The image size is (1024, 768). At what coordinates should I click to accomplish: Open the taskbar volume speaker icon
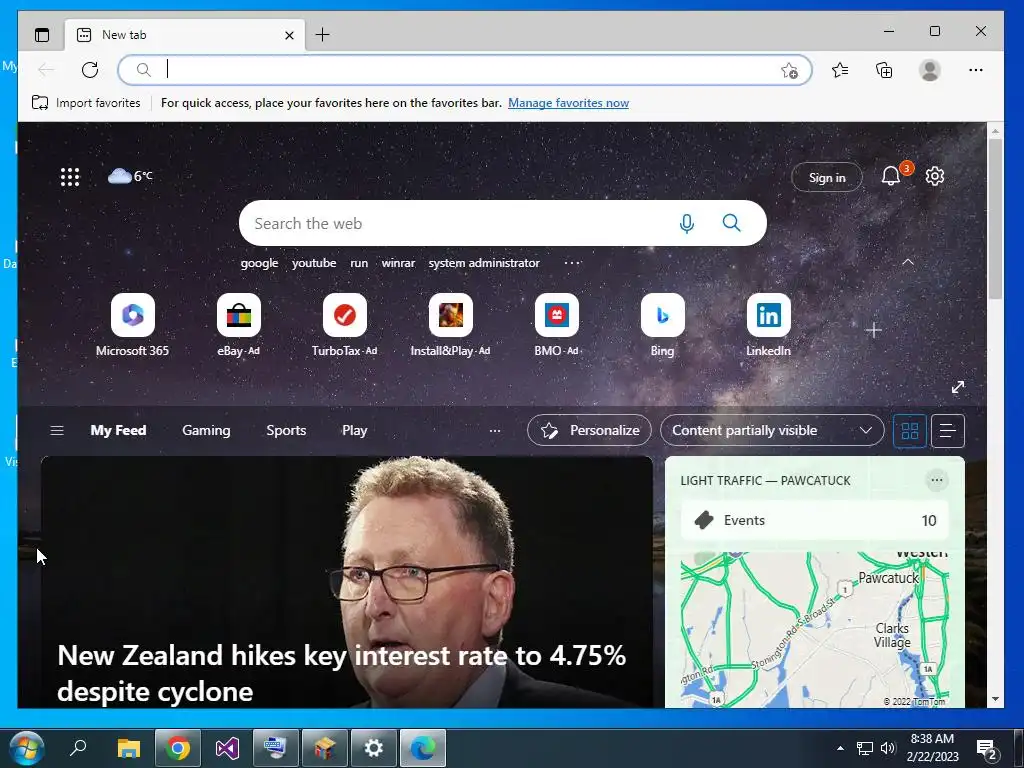click(x=887, y=748)
